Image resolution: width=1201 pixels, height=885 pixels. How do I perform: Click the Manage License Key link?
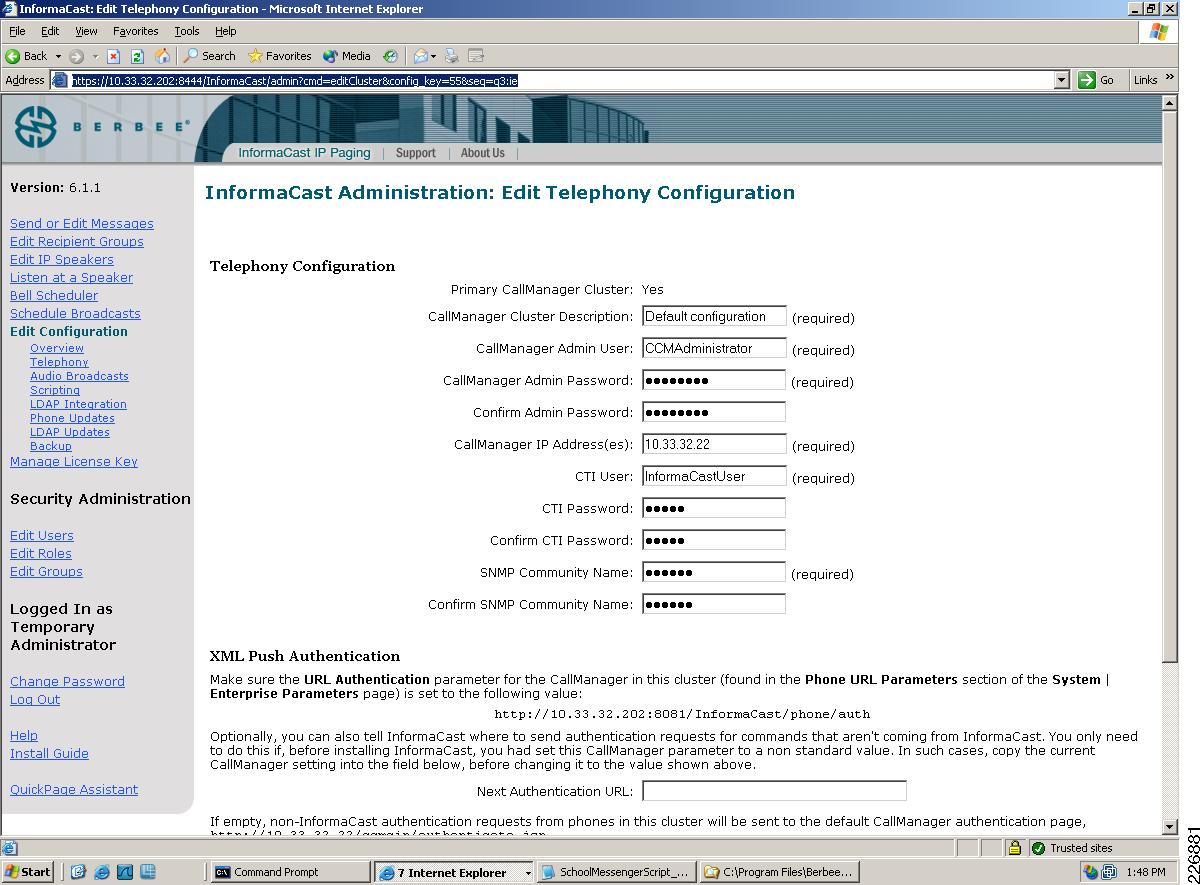(74, 462)
